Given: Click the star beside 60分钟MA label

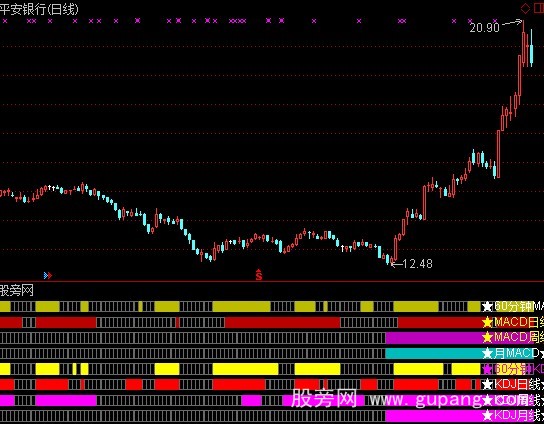Looking at the screenshot, I should click(487, 307).
